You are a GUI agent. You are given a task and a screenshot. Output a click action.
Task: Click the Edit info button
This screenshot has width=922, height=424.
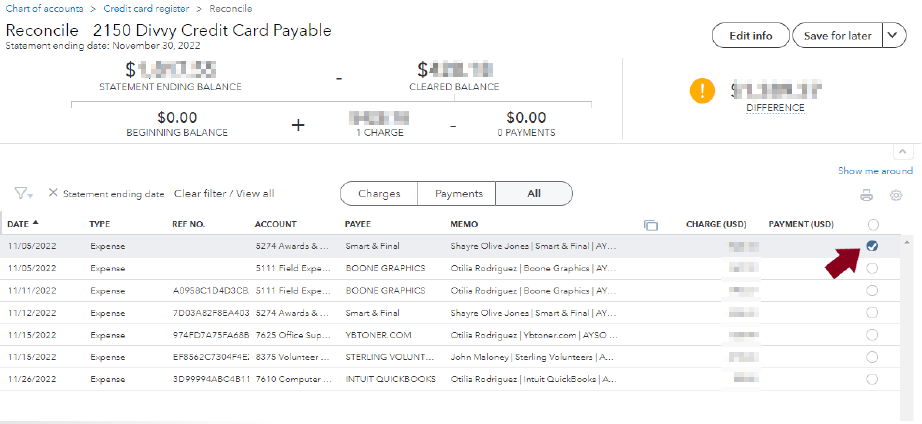coord(750,36)
